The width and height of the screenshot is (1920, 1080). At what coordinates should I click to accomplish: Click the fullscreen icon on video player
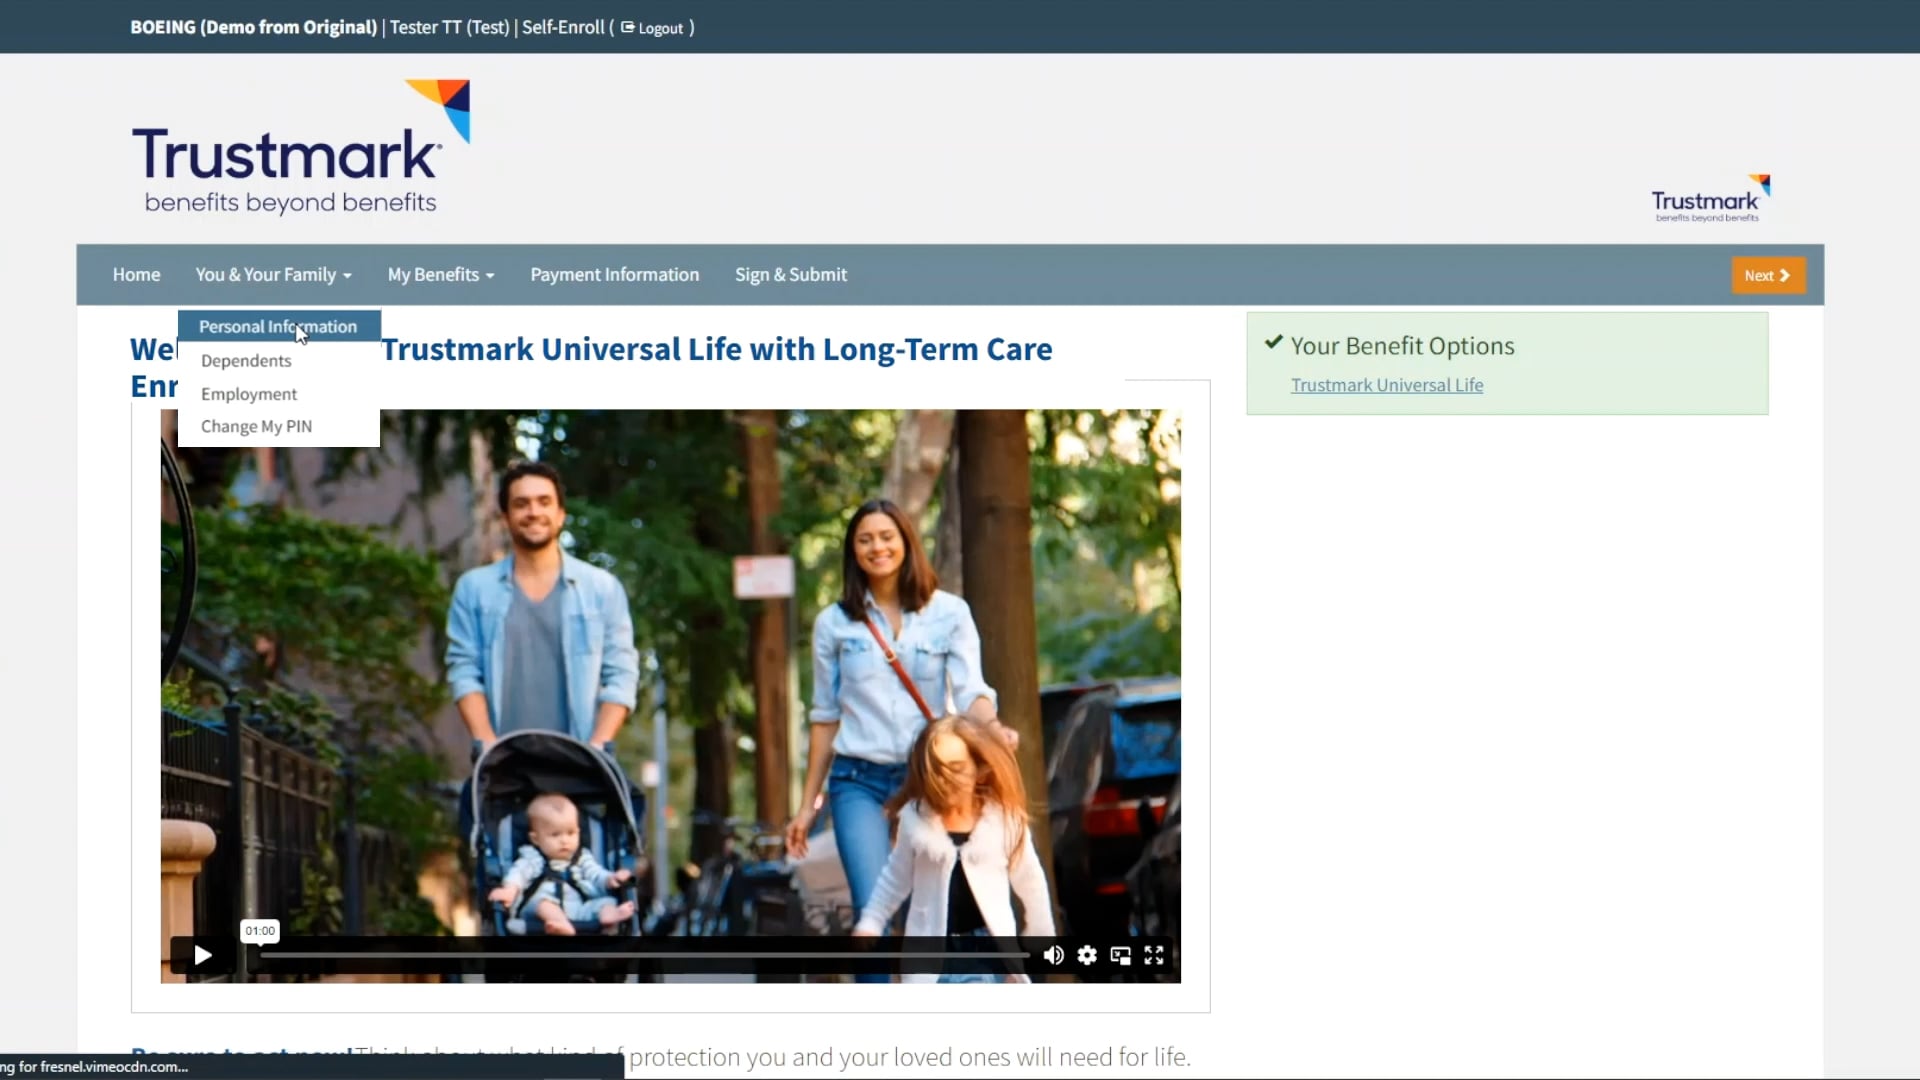pyautogui.click(x=1155, y=953)
